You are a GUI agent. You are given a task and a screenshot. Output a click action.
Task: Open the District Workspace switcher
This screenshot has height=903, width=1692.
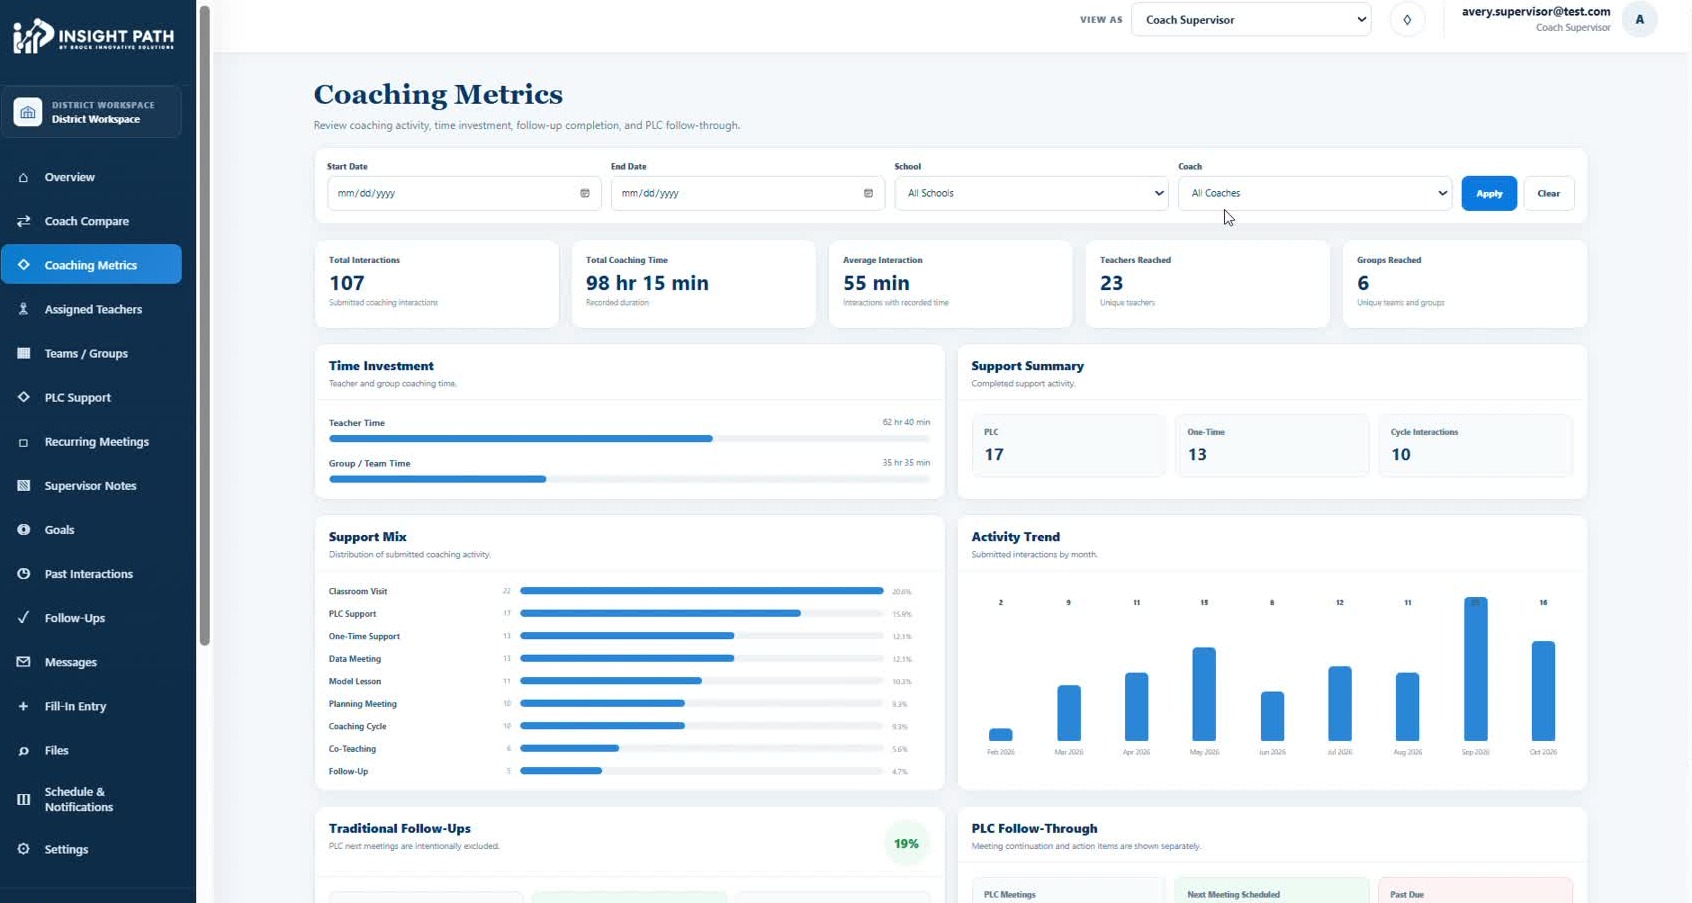(91, 112)
